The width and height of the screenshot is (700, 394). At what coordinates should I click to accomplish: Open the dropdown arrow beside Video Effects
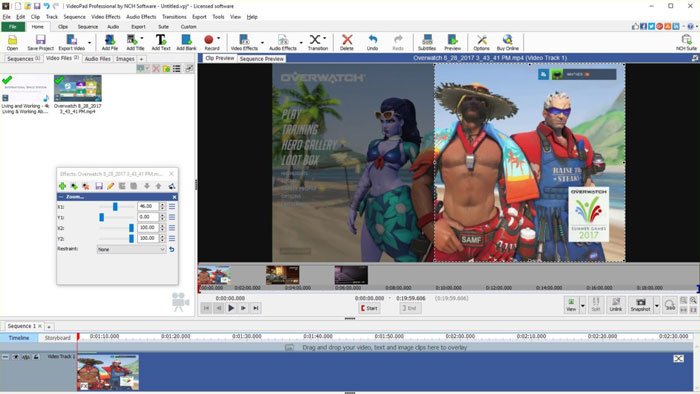click(x=262, y=43)
